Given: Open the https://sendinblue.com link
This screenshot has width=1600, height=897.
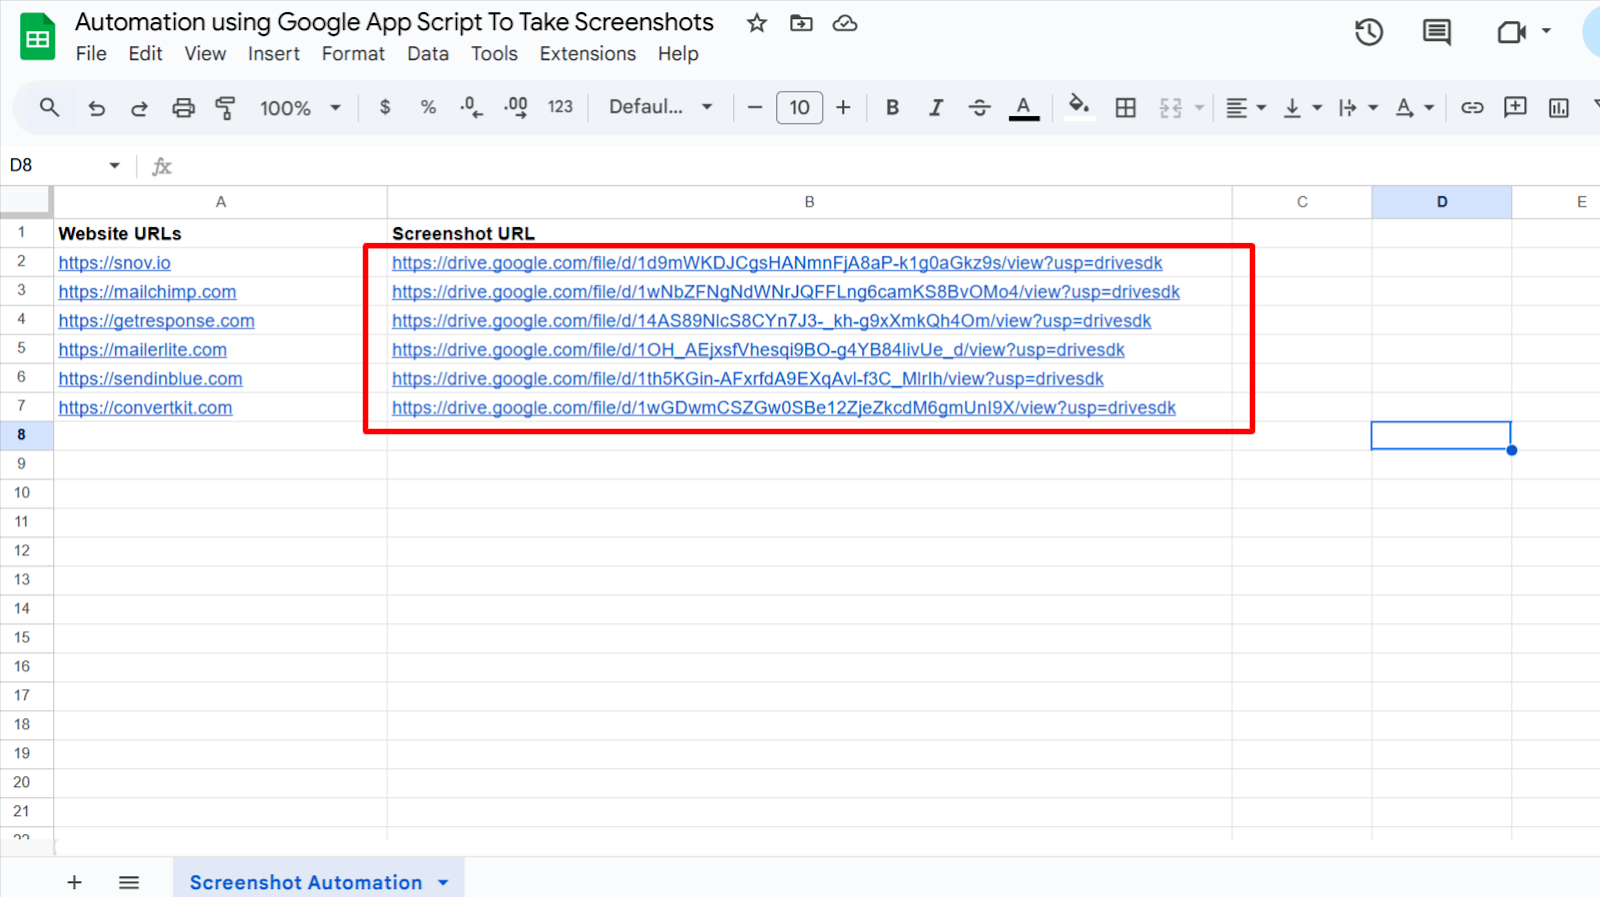Looking at the screenshot, I should click(150, 379).
